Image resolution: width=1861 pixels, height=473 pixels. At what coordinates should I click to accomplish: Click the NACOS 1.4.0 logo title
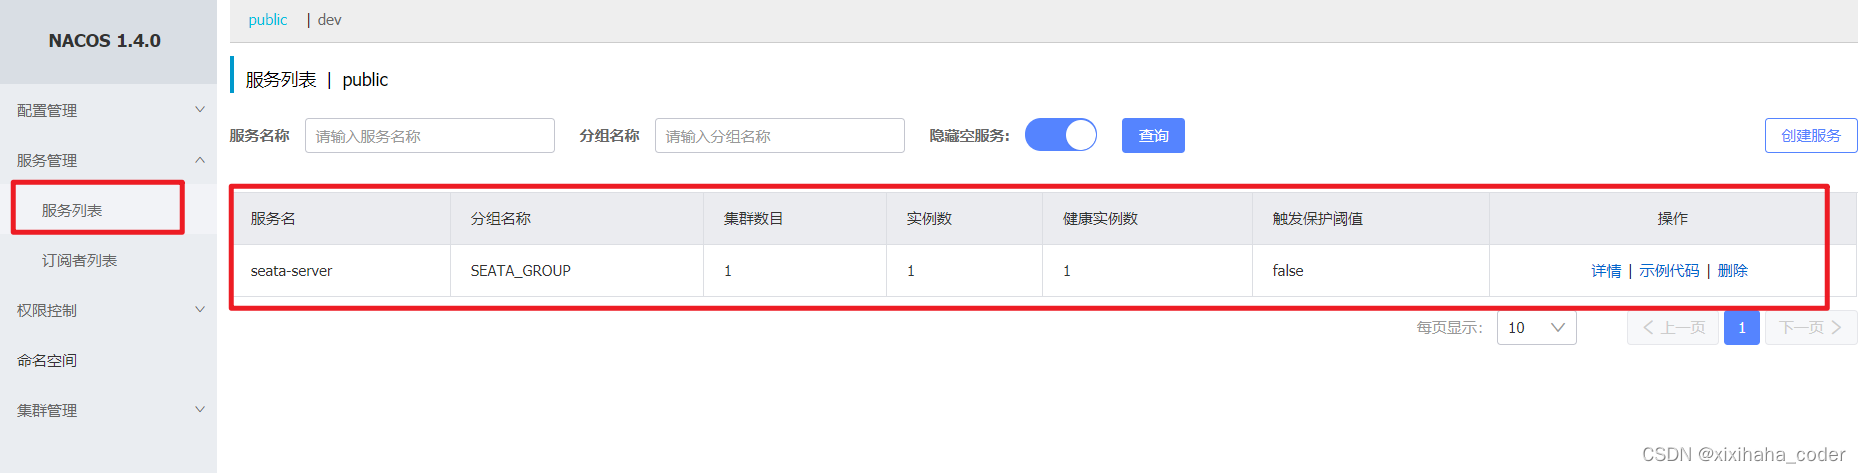[105, 41]
